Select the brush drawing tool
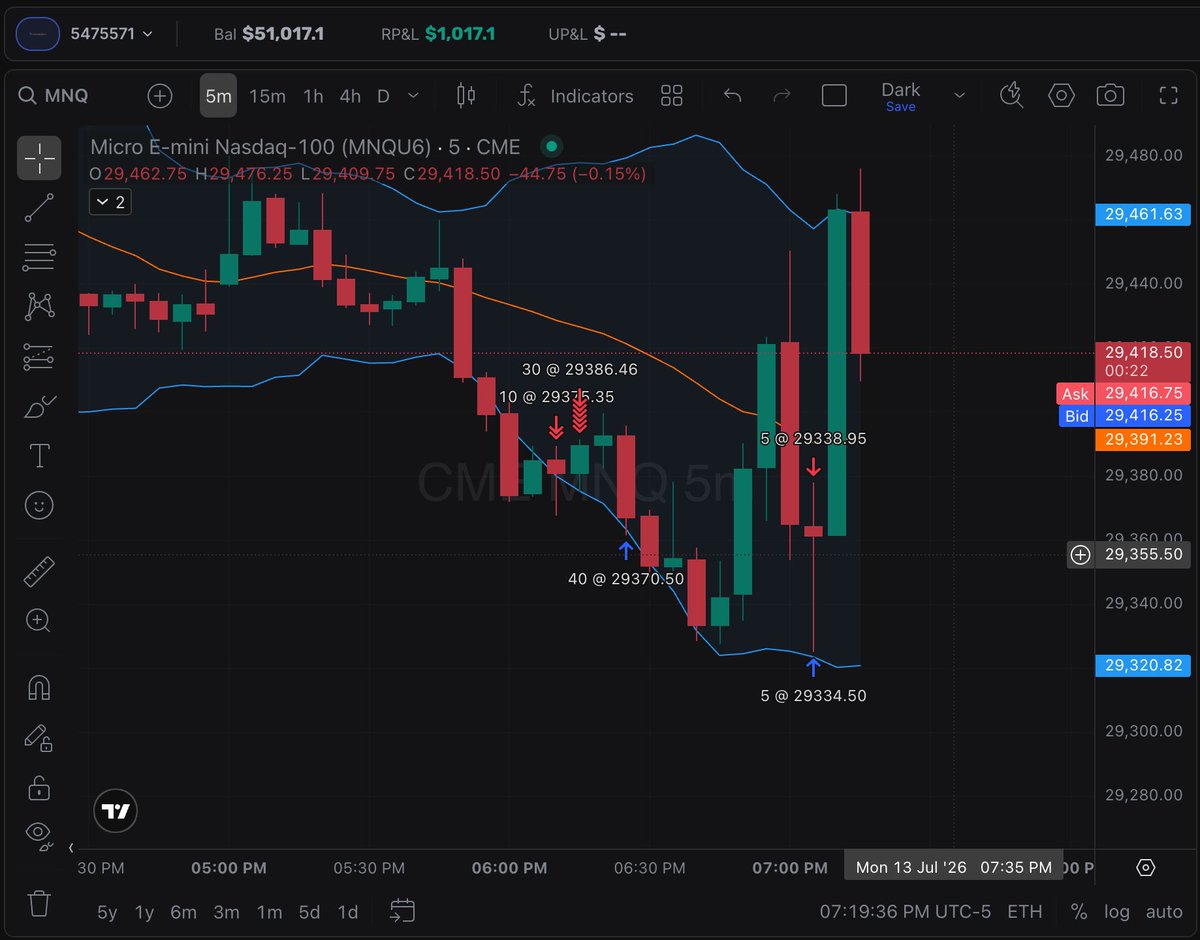Screen dimensions: 1200x940 pos(39,406)
